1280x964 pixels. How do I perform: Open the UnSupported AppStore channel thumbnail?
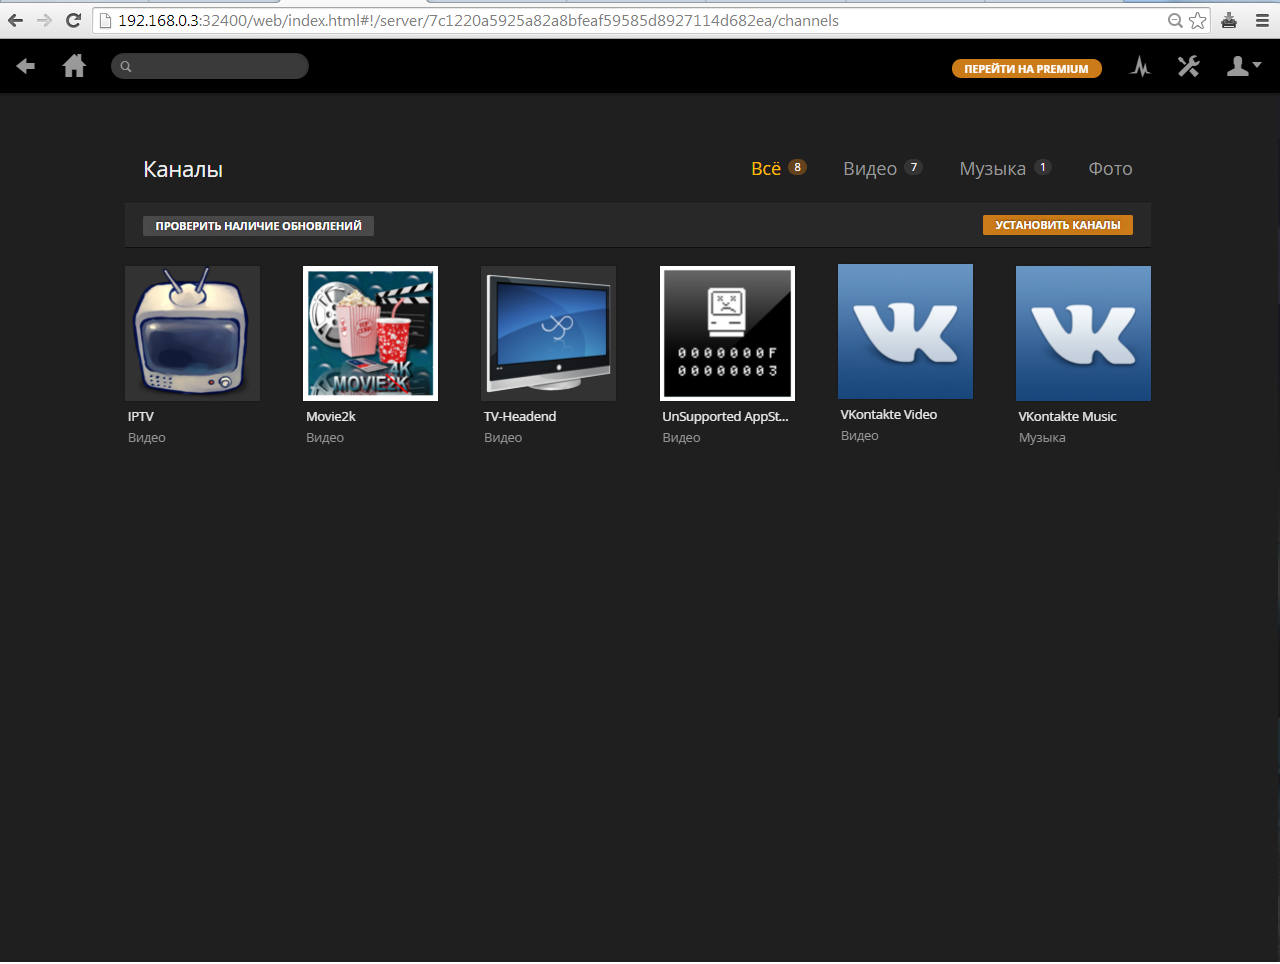click(727, 333)
